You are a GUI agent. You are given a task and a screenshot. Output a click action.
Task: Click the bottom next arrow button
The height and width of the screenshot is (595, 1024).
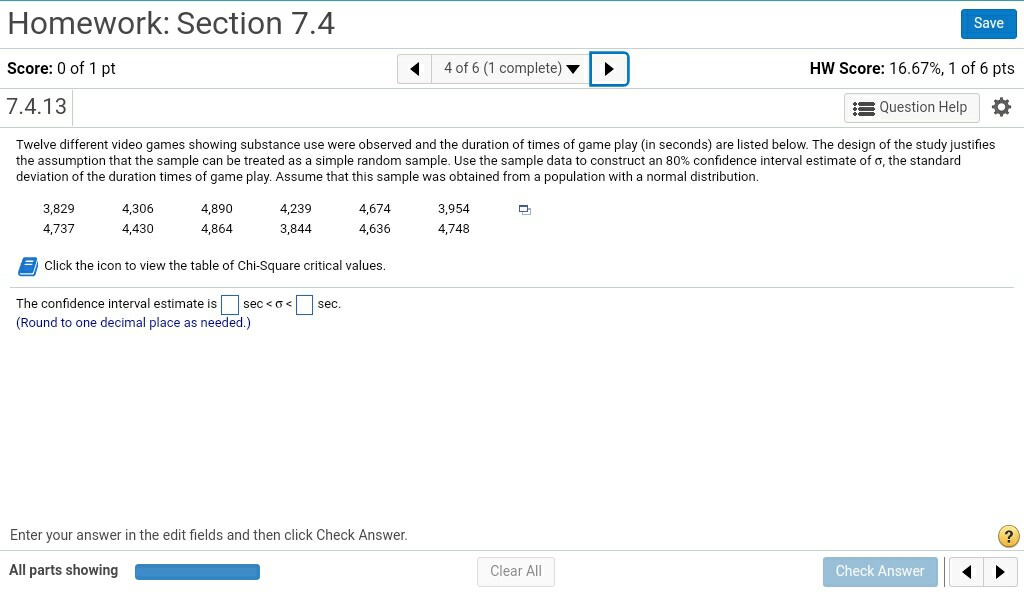pyautogui.click(x=999, y=572)
